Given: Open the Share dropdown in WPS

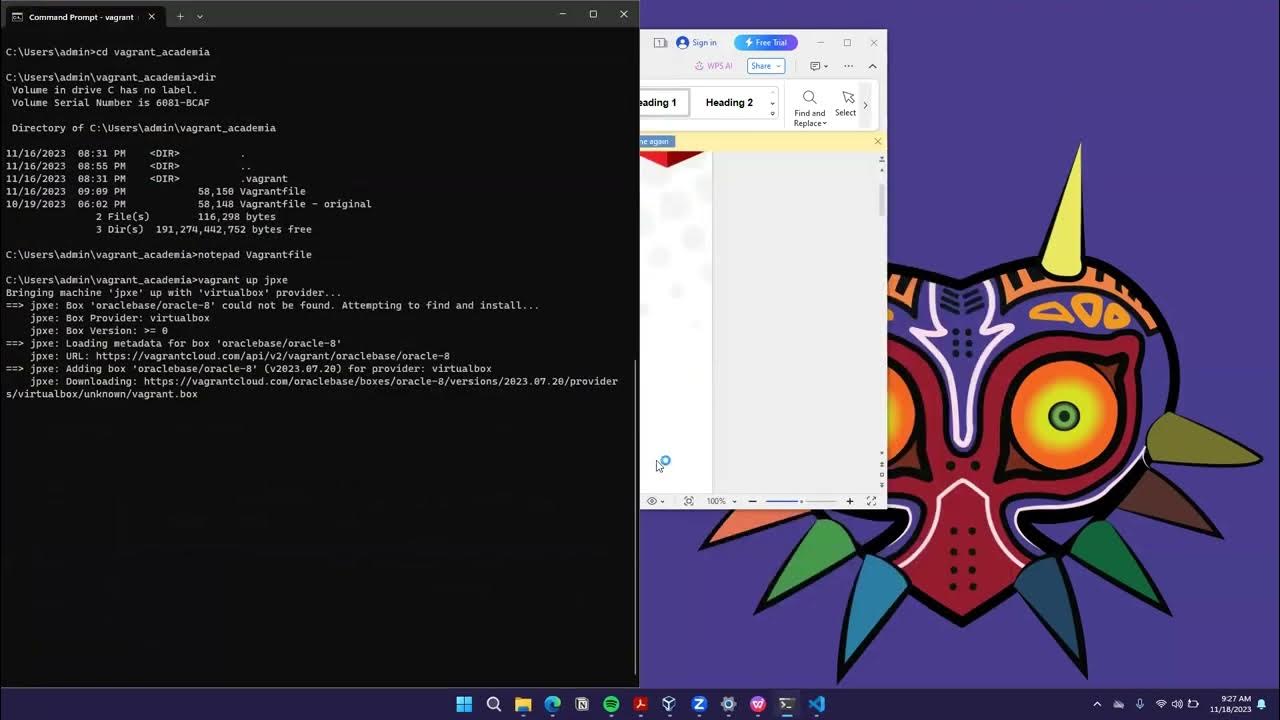Looking at the screenshot, I should click(765, 66).
